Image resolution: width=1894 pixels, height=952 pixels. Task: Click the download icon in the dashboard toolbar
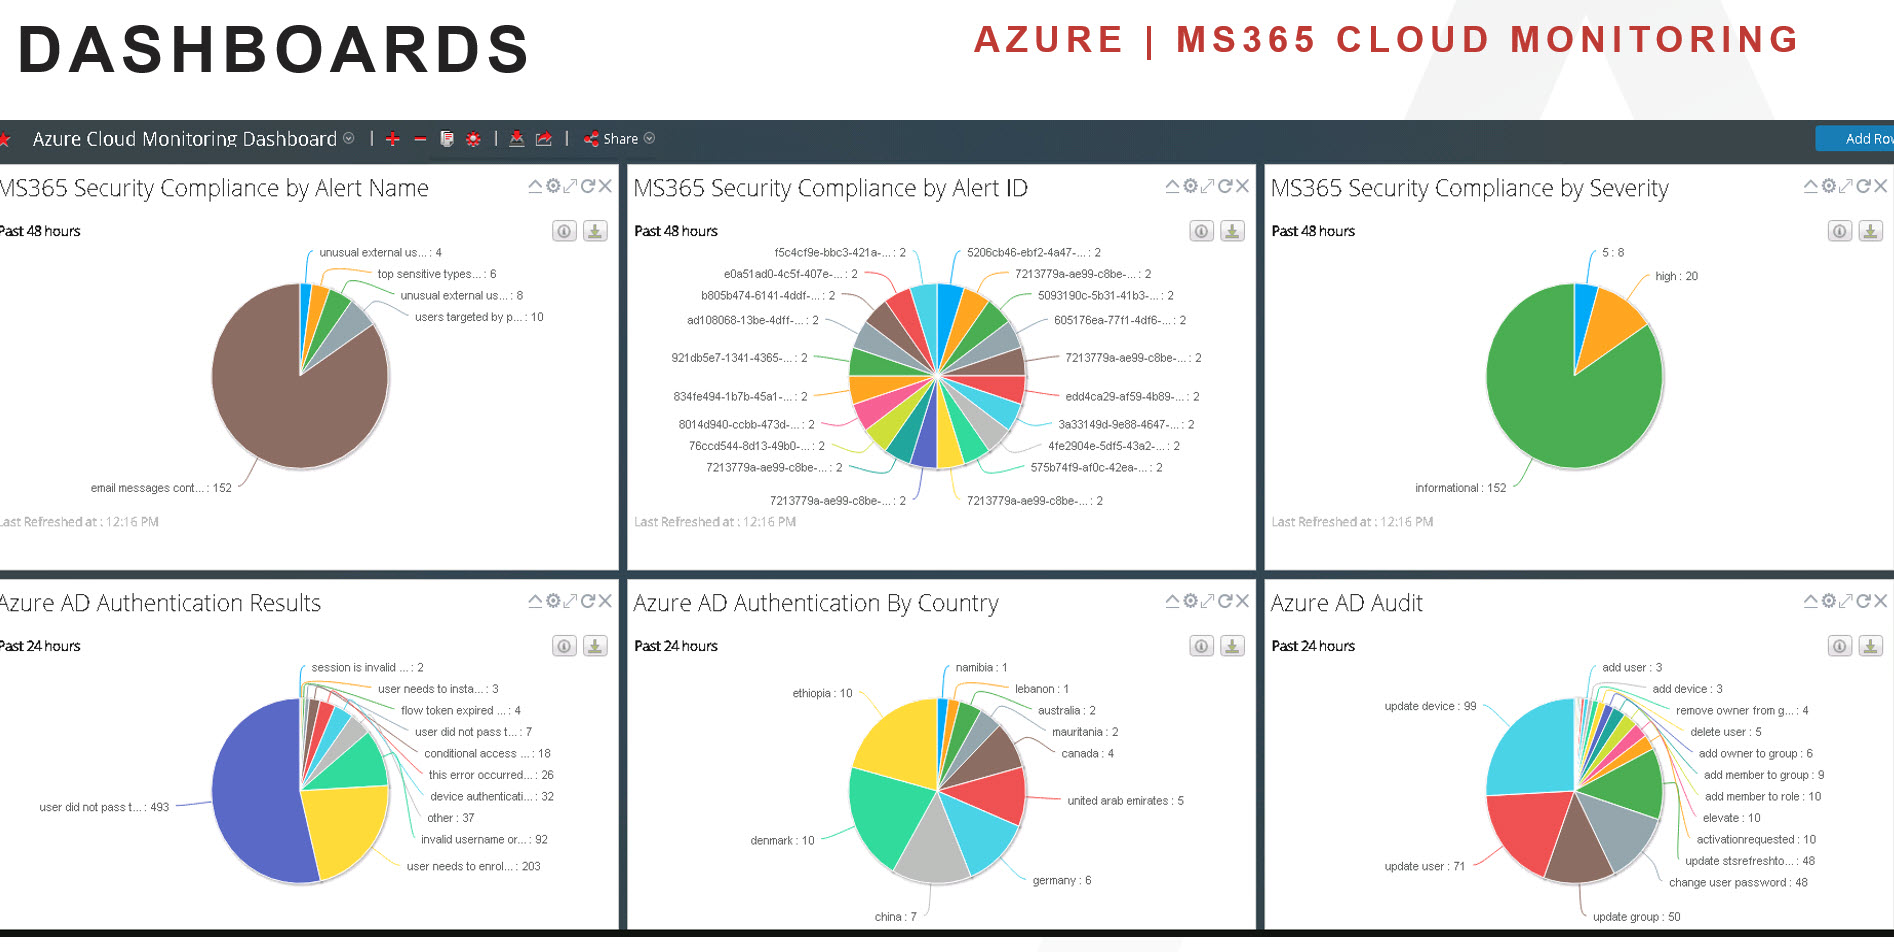(517, 139)
